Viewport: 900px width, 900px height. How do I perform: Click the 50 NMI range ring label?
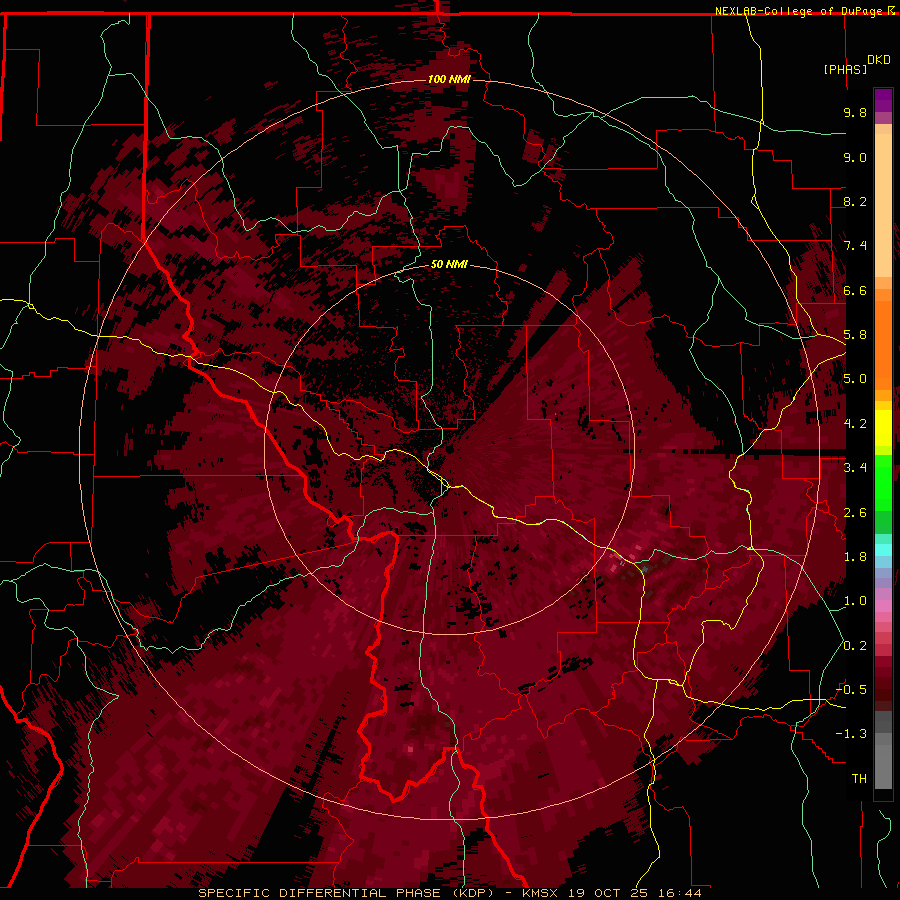(x=449, y=264)
